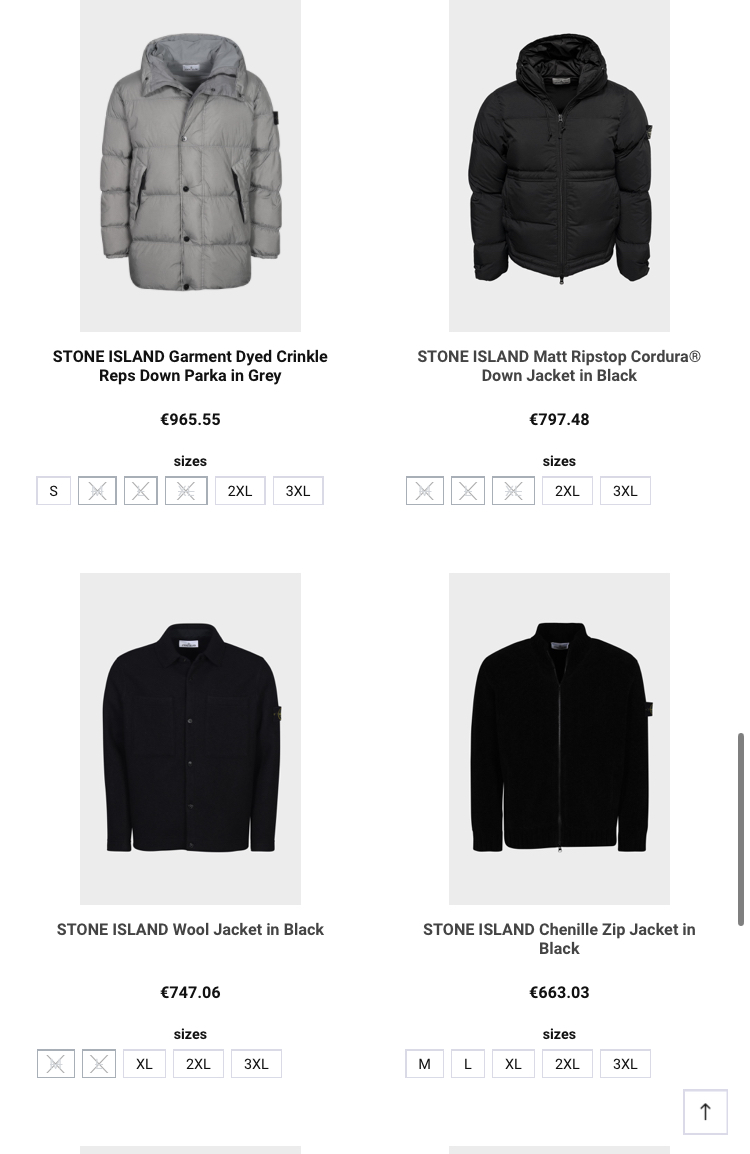Screen dimensions: 750x1154
Task: Select size 2XL for Grey Down Parka
Action: pos(240,491)
